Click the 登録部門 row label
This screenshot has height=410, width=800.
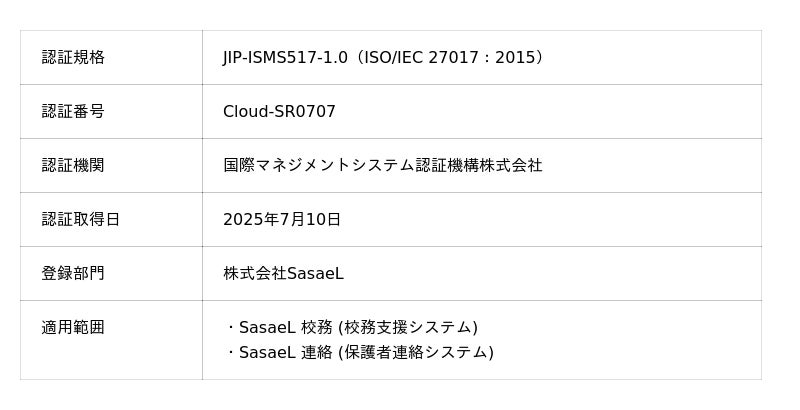click(x=73, y=274)
